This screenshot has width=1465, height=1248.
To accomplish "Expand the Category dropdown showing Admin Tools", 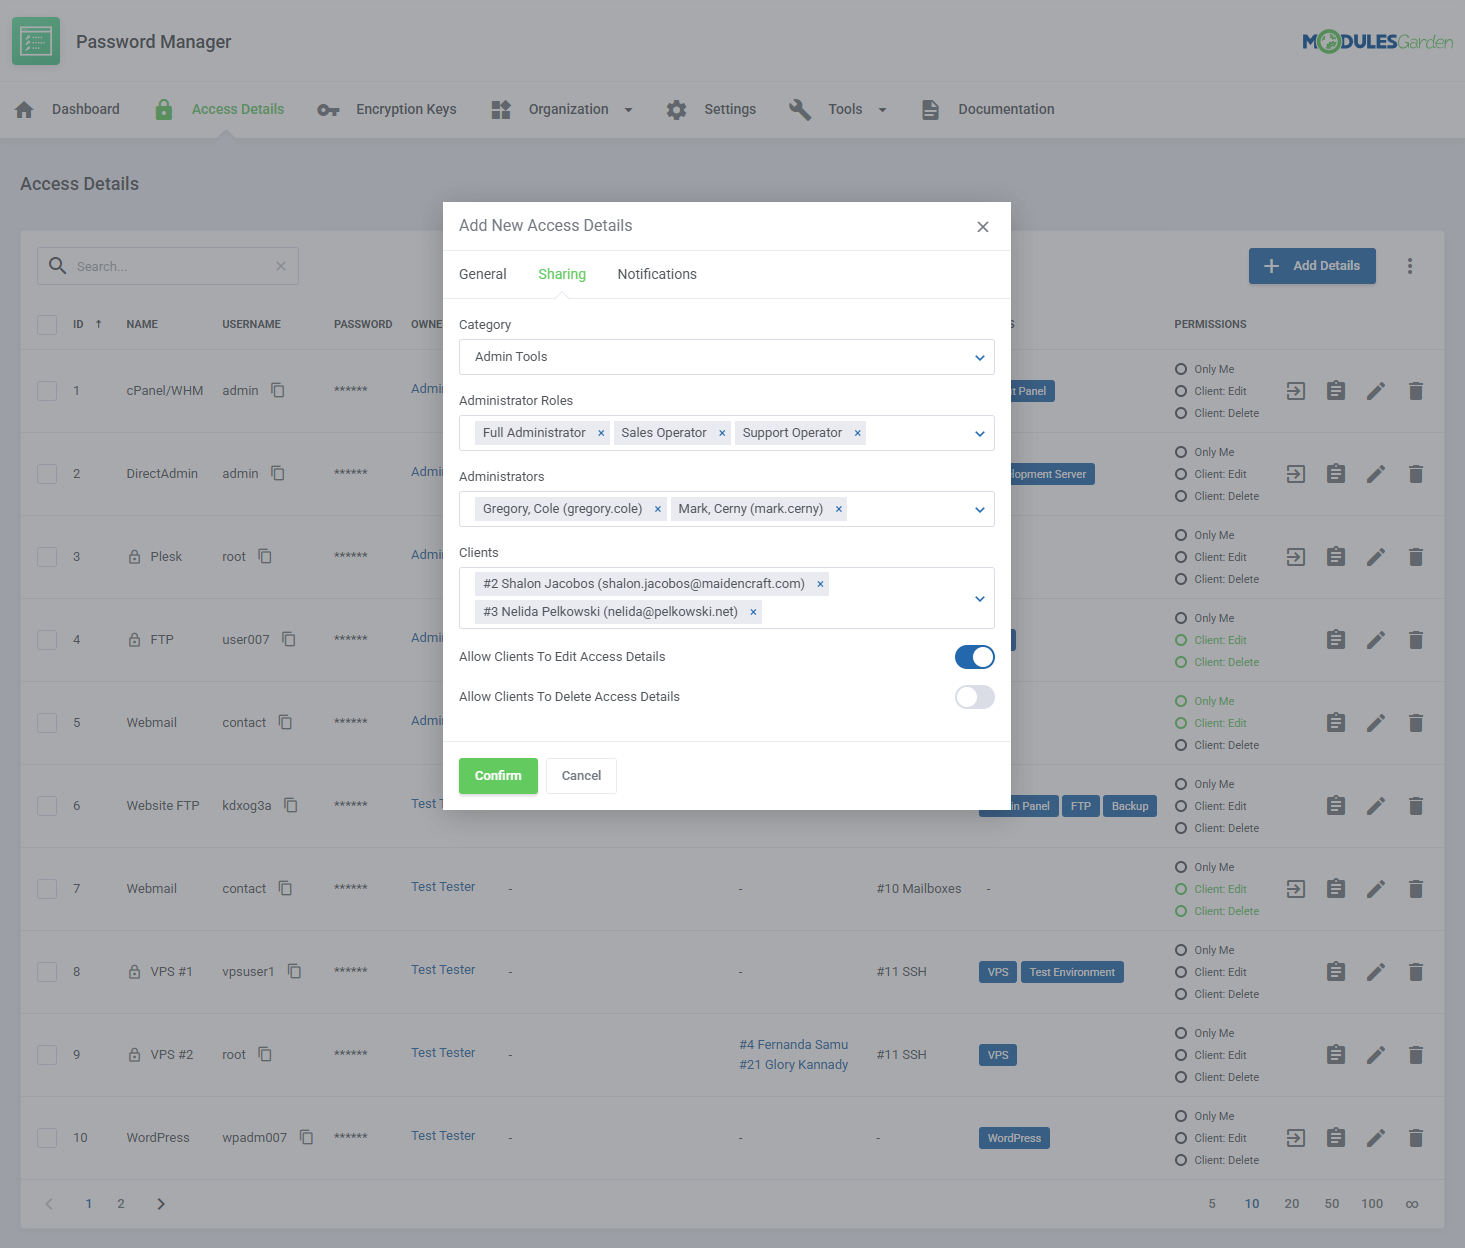I will click(x=979, y=357).
